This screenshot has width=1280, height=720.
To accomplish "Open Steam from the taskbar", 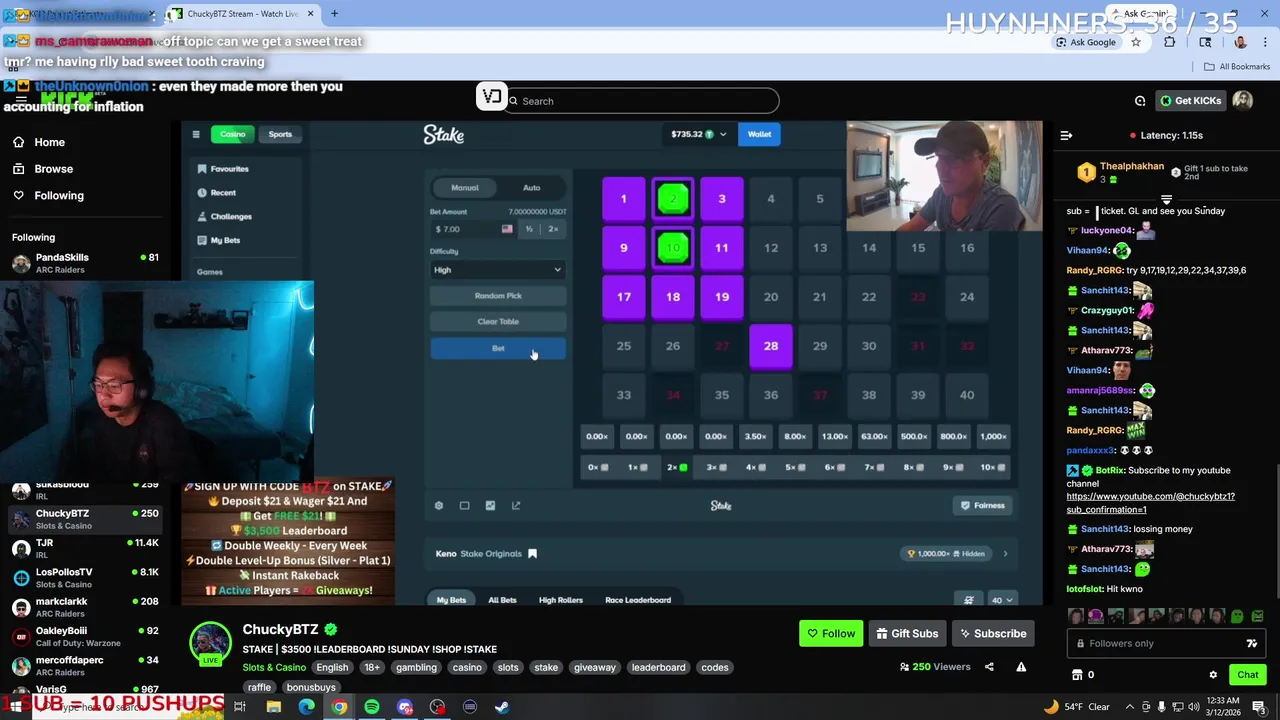I will point(502,707).
